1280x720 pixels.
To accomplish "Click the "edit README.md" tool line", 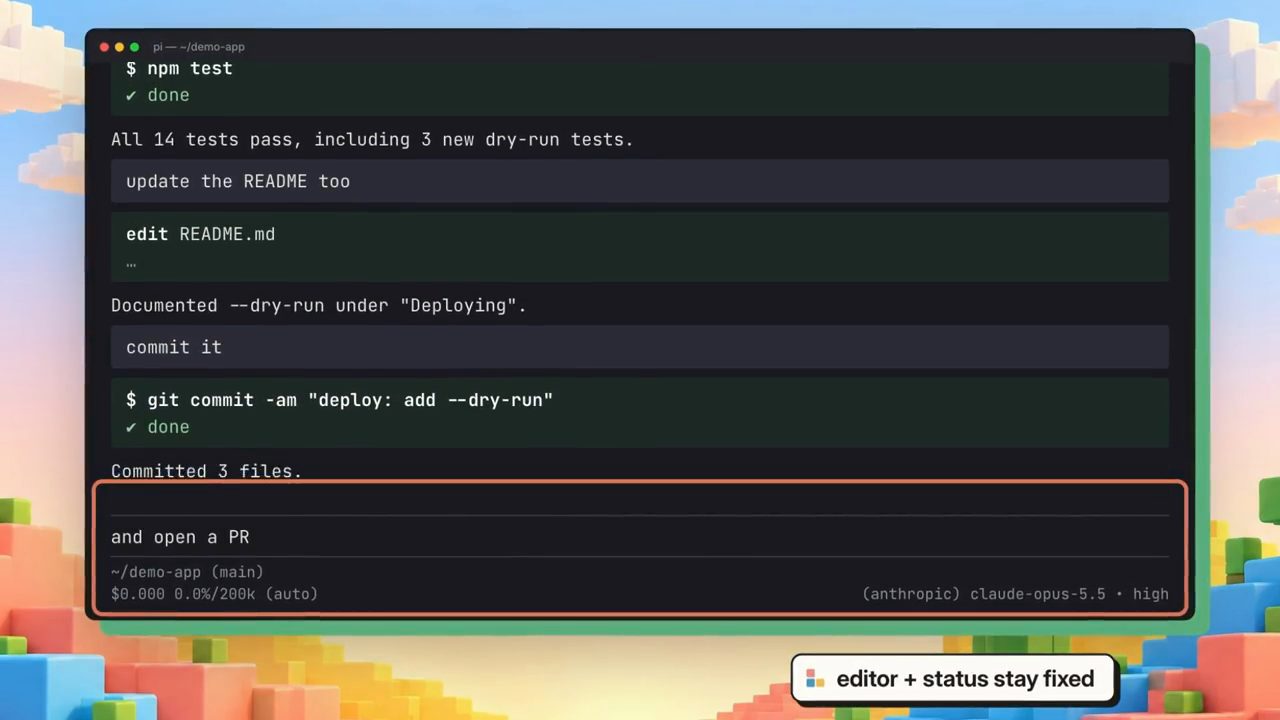I will pos(200,234).
